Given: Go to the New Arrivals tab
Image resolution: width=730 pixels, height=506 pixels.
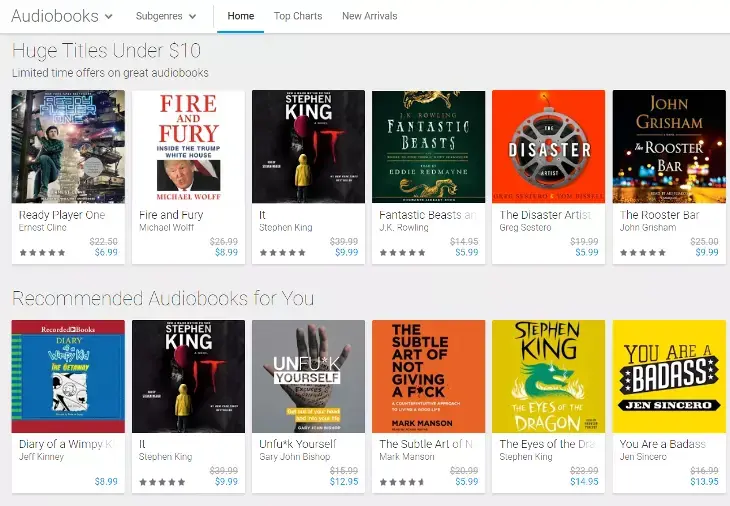Looking at the screenshot, I should [370, 16].
